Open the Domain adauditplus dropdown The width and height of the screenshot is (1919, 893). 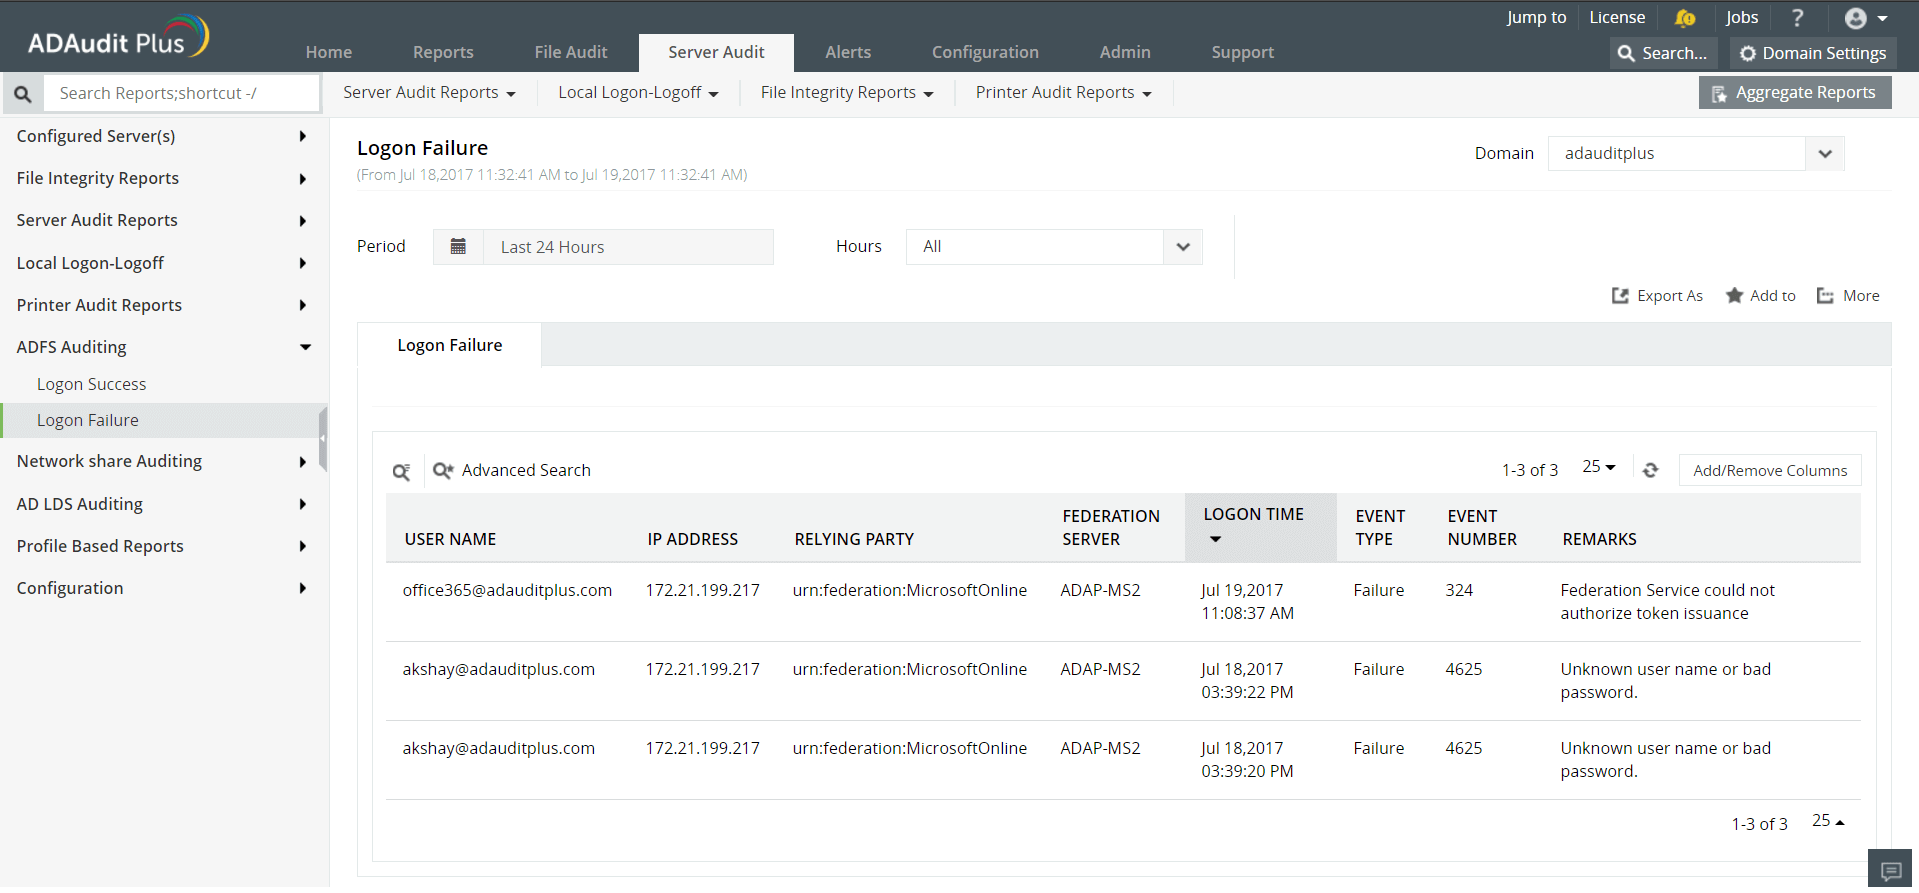pyautogui.click(x=1696, y=154)
